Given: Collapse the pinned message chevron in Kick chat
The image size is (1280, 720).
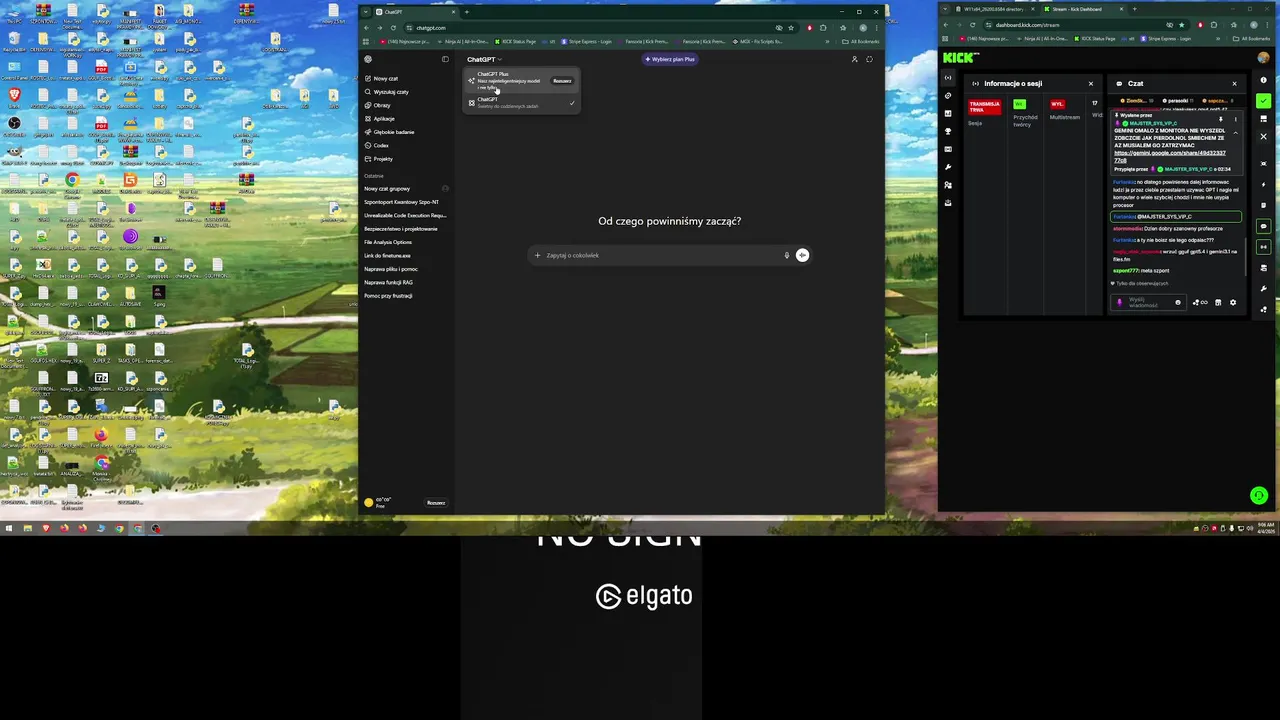Looking at the screenshot, I should tap(1235, 133).
